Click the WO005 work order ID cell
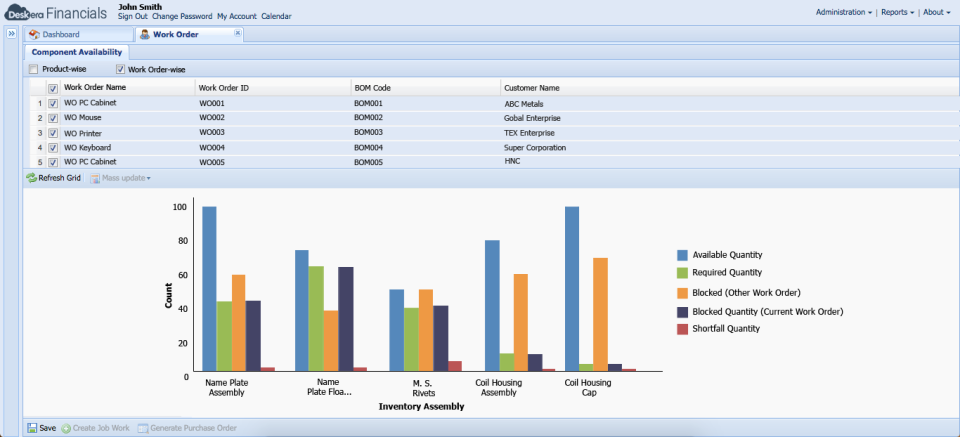Viewport: 960px width, 437px height. click(212, 163)
